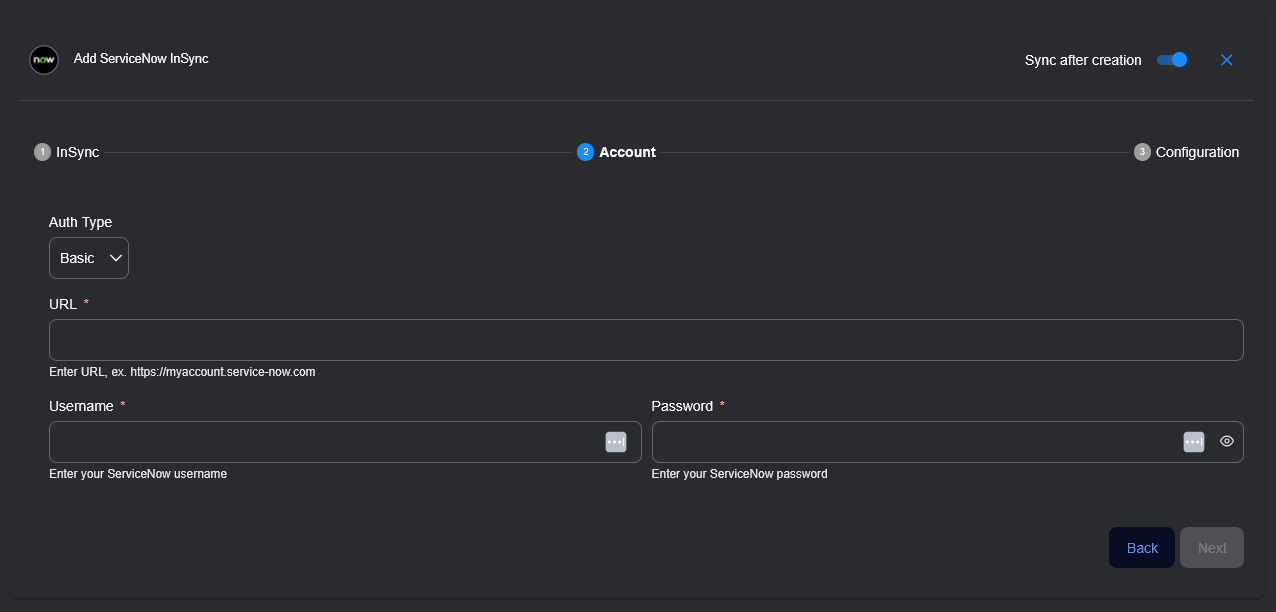Toggle the Sync after creation switch
This screenshot has width=1276, height=612.
(1172, 60)
